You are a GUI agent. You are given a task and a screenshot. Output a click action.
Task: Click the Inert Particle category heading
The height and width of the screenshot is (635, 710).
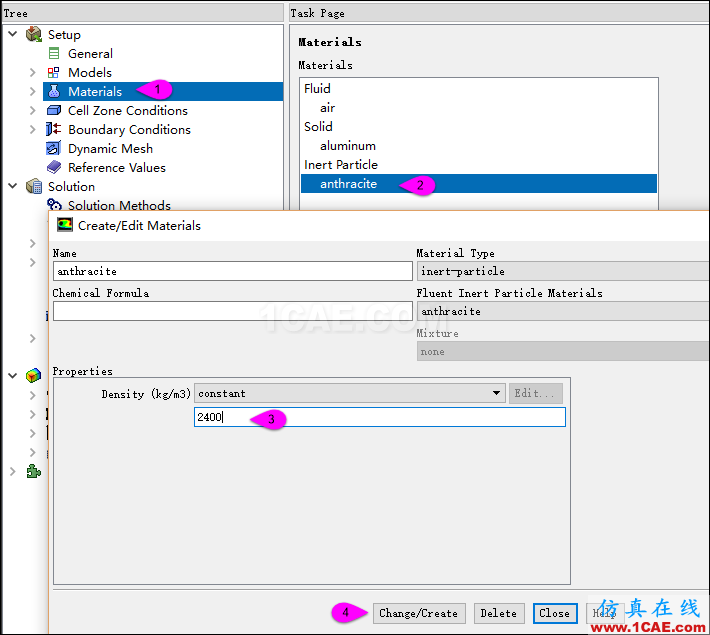point(341,165)
